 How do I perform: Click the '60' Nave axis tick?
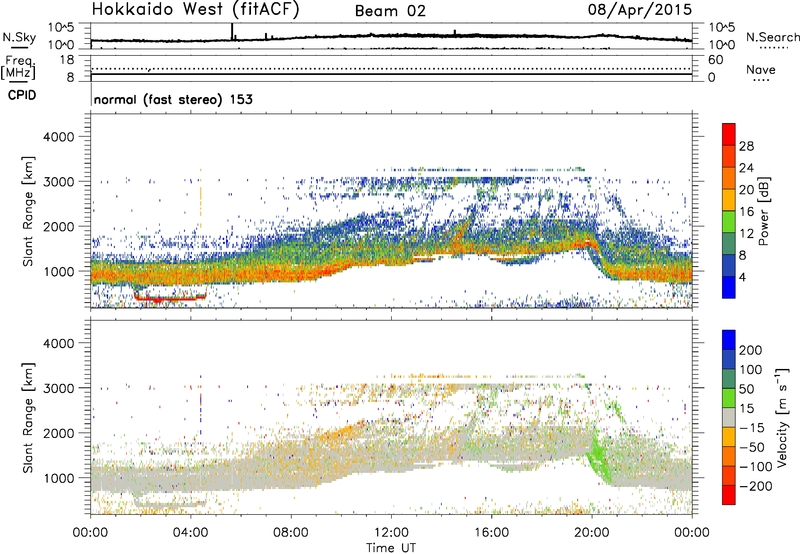(715, 60)
